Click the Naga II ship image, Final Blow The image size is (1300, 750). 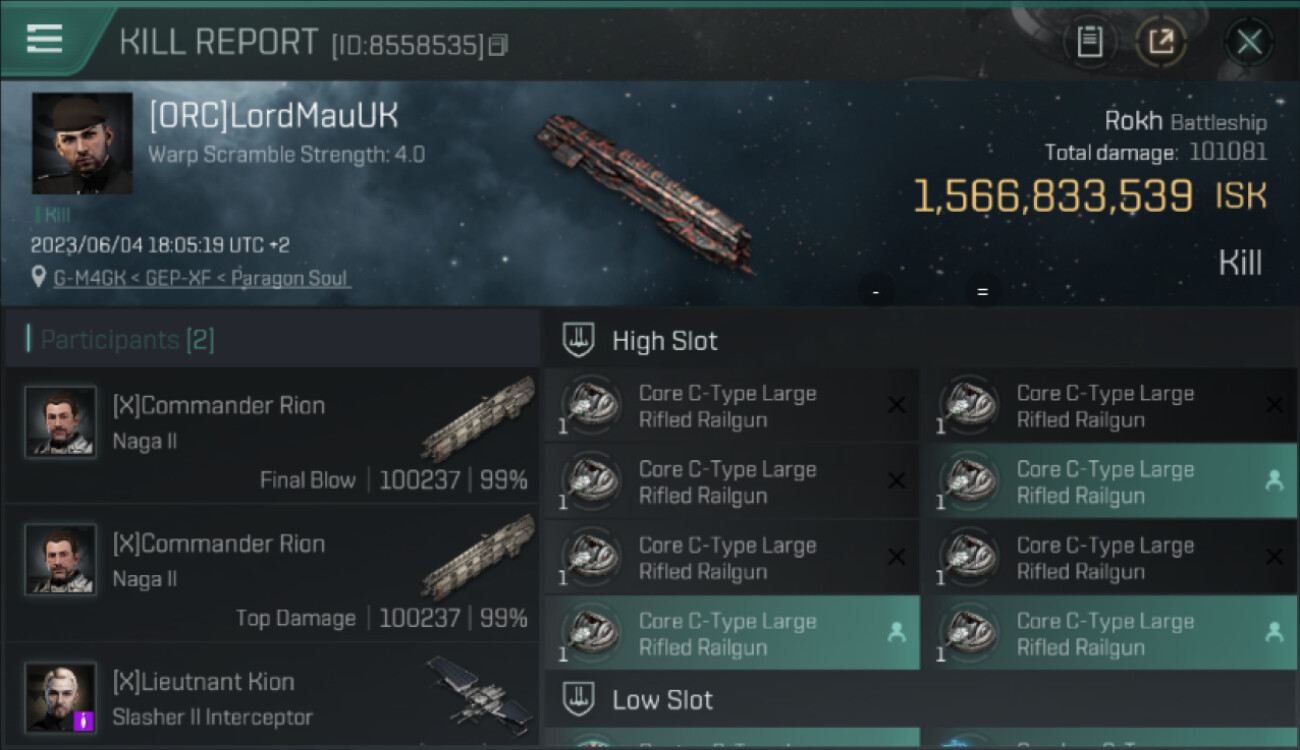coord(478,417)
